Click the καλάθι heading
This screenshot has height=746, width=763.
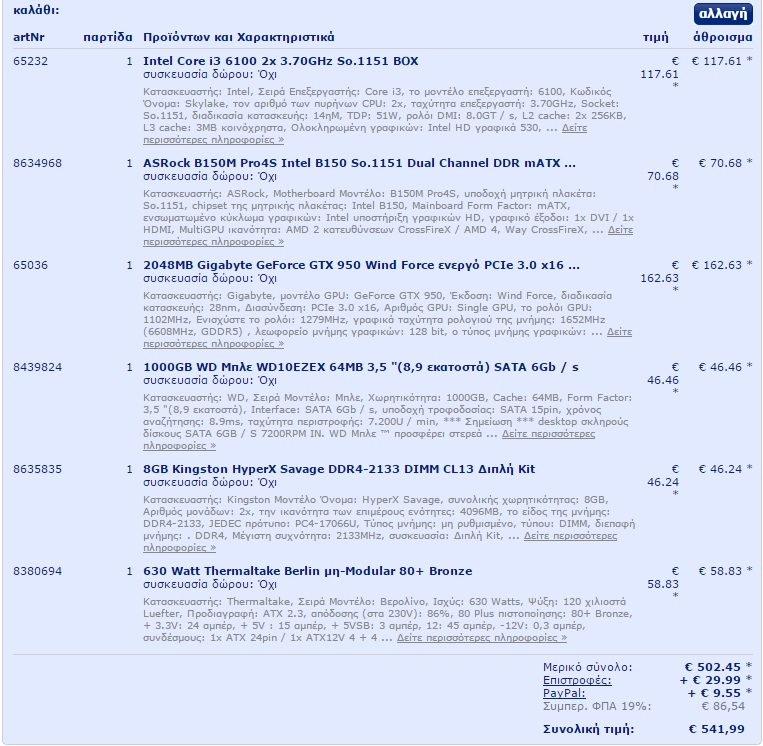point(36,10)
